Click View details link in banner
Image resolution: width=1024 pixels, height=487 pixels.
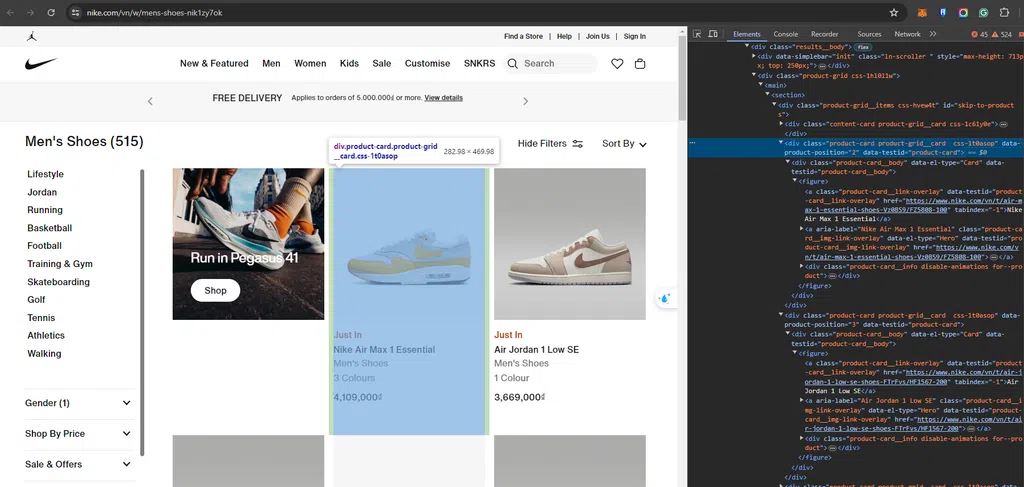click(443, 98)
